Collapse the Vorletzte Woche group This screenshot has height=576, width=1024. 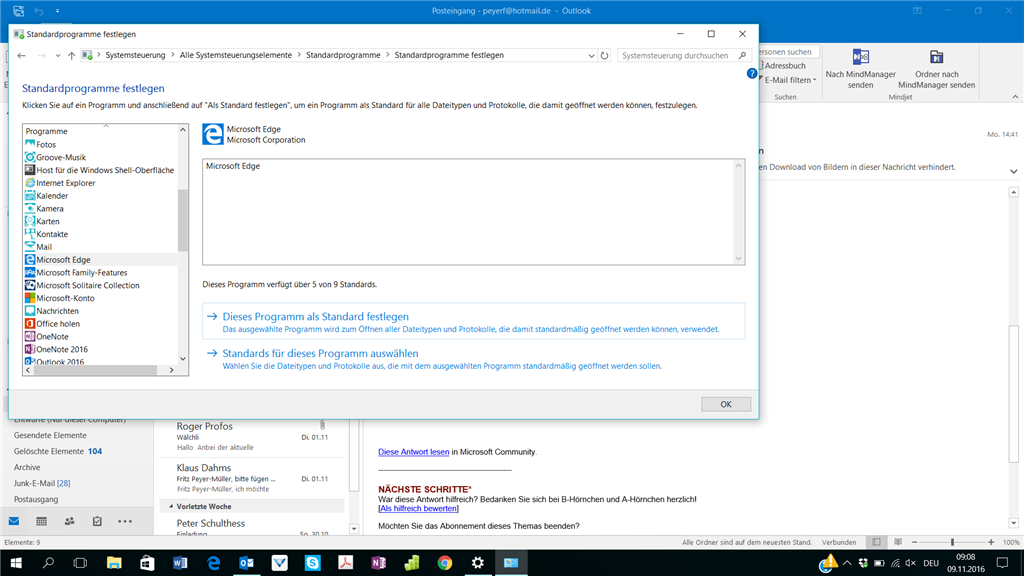click(x=171, y=506)
